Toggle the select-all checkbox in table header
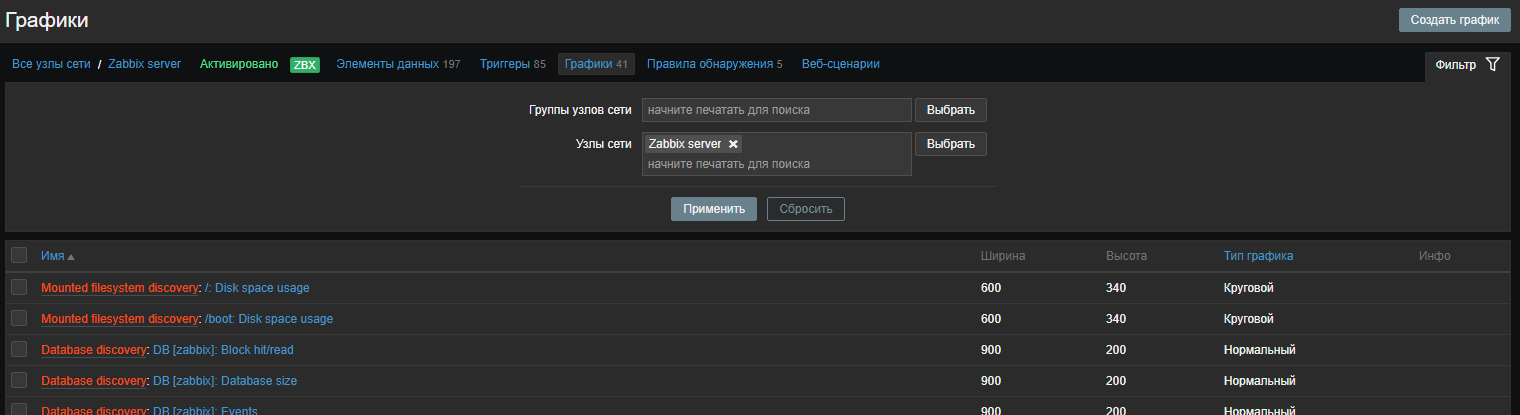1520x415 pixels. point(19,256)
